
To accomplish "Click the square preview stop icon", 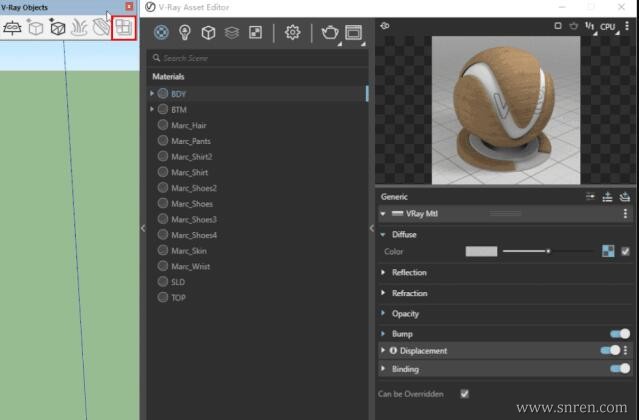I will coord(558,26).
